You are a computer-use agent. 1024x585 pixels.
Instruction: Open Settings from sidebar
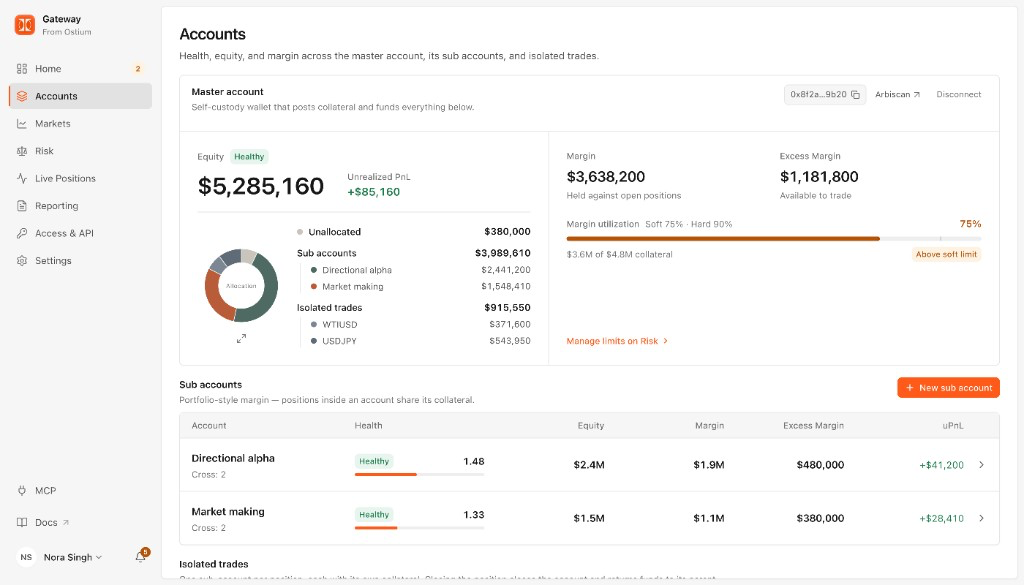(80, 261)
